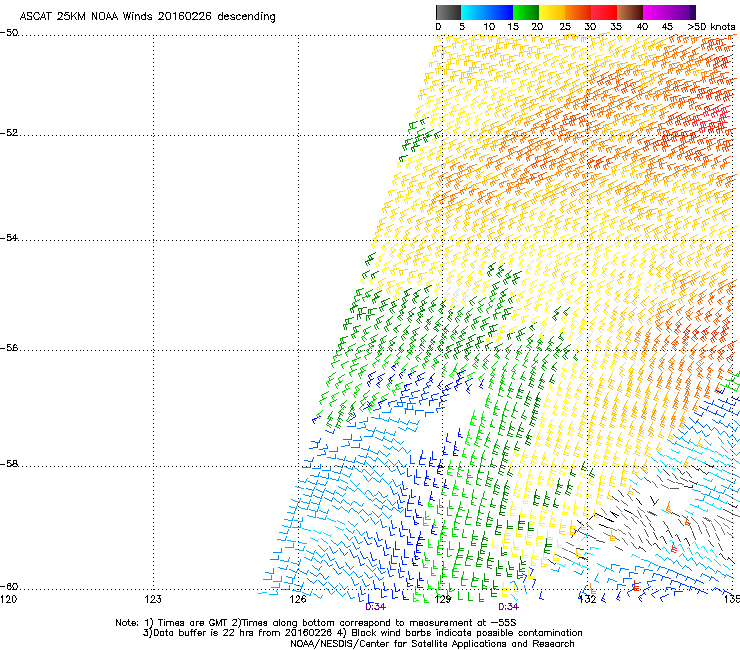Select the latitude label '-60'
Viewport: 740px width, 650px height.
pos(9,586)
